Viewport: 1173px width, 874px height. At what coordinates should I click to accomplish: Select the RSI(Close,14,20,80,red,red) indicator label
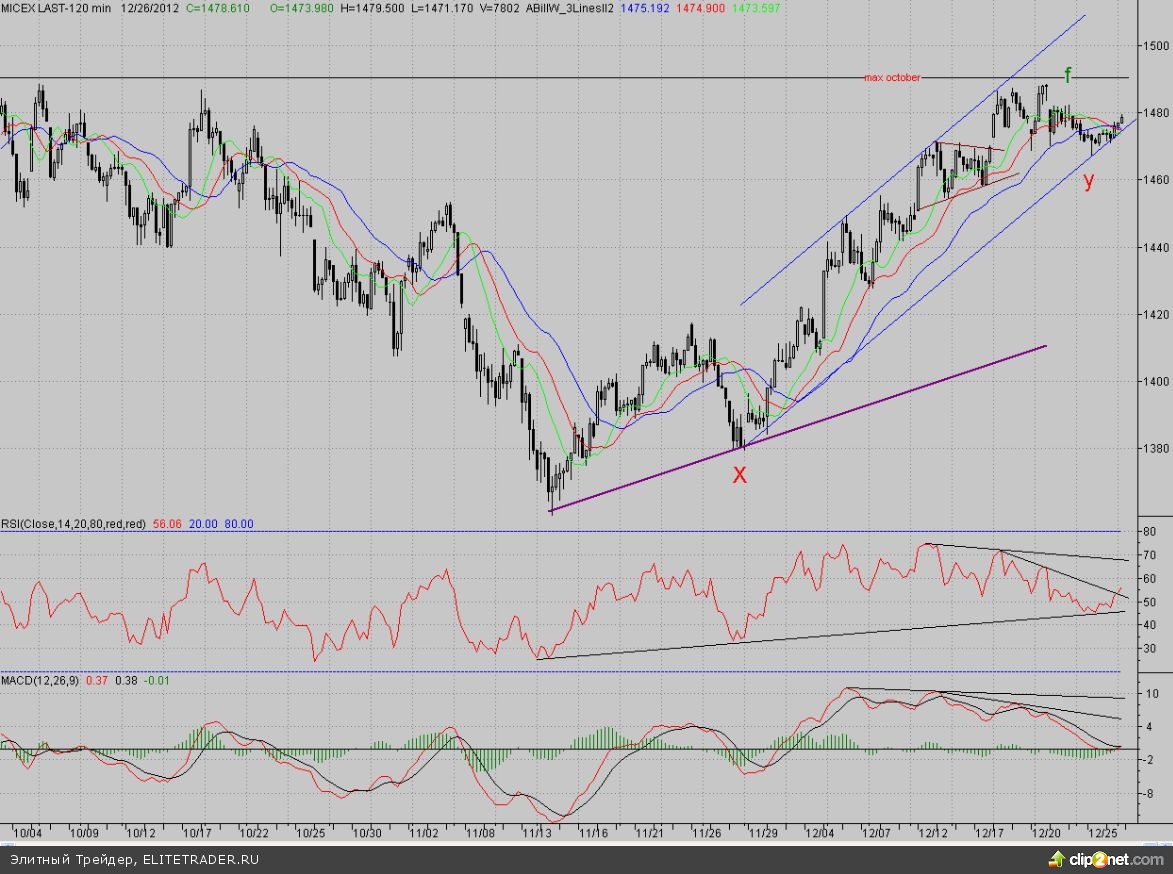[74, 523]
